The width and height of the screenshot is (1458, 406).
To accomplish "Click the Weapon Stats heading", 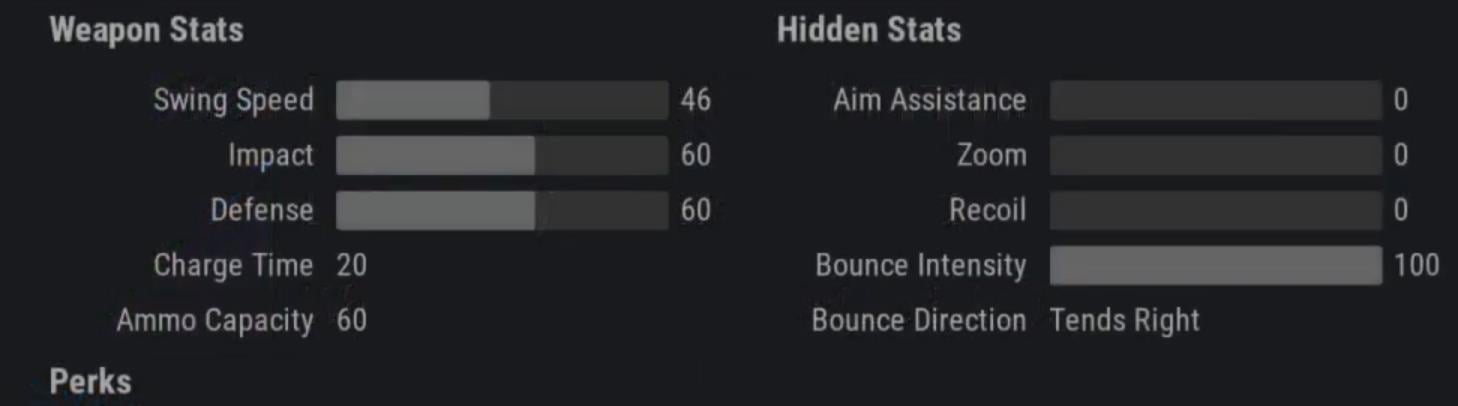I will [146, 30].
